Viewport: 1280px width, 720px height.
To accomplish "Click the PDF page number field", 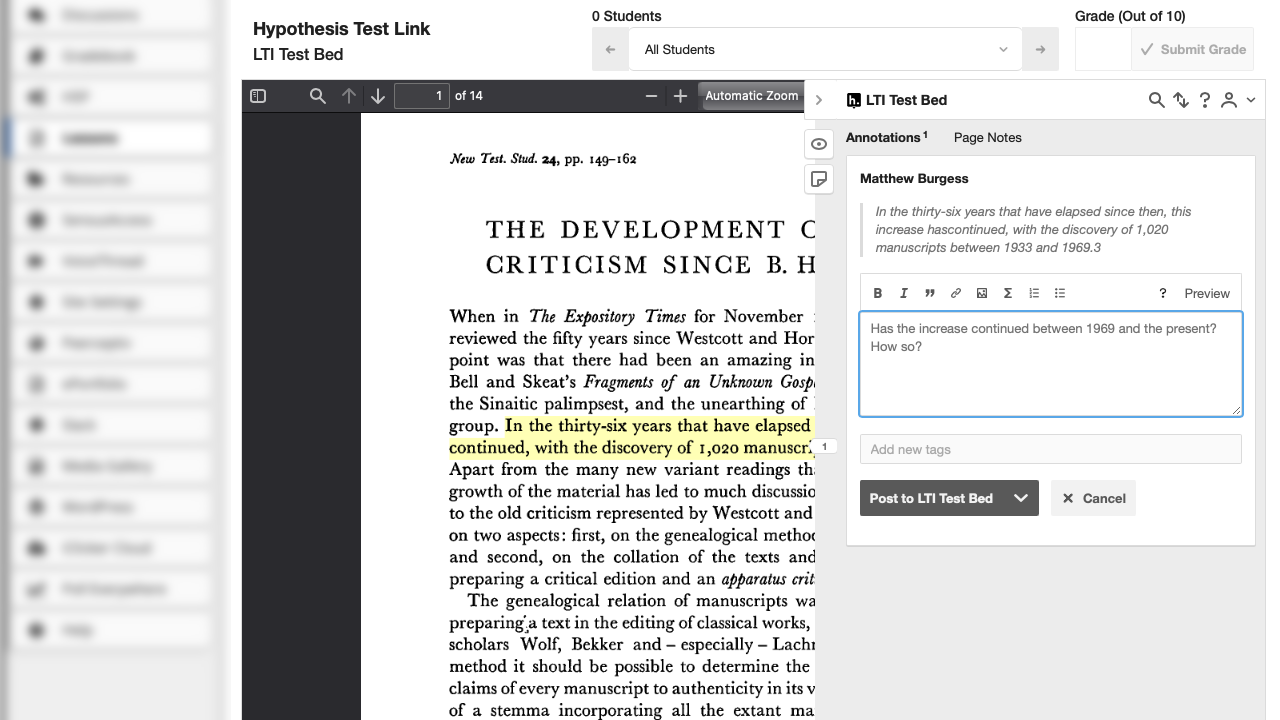I will (422, 96).
